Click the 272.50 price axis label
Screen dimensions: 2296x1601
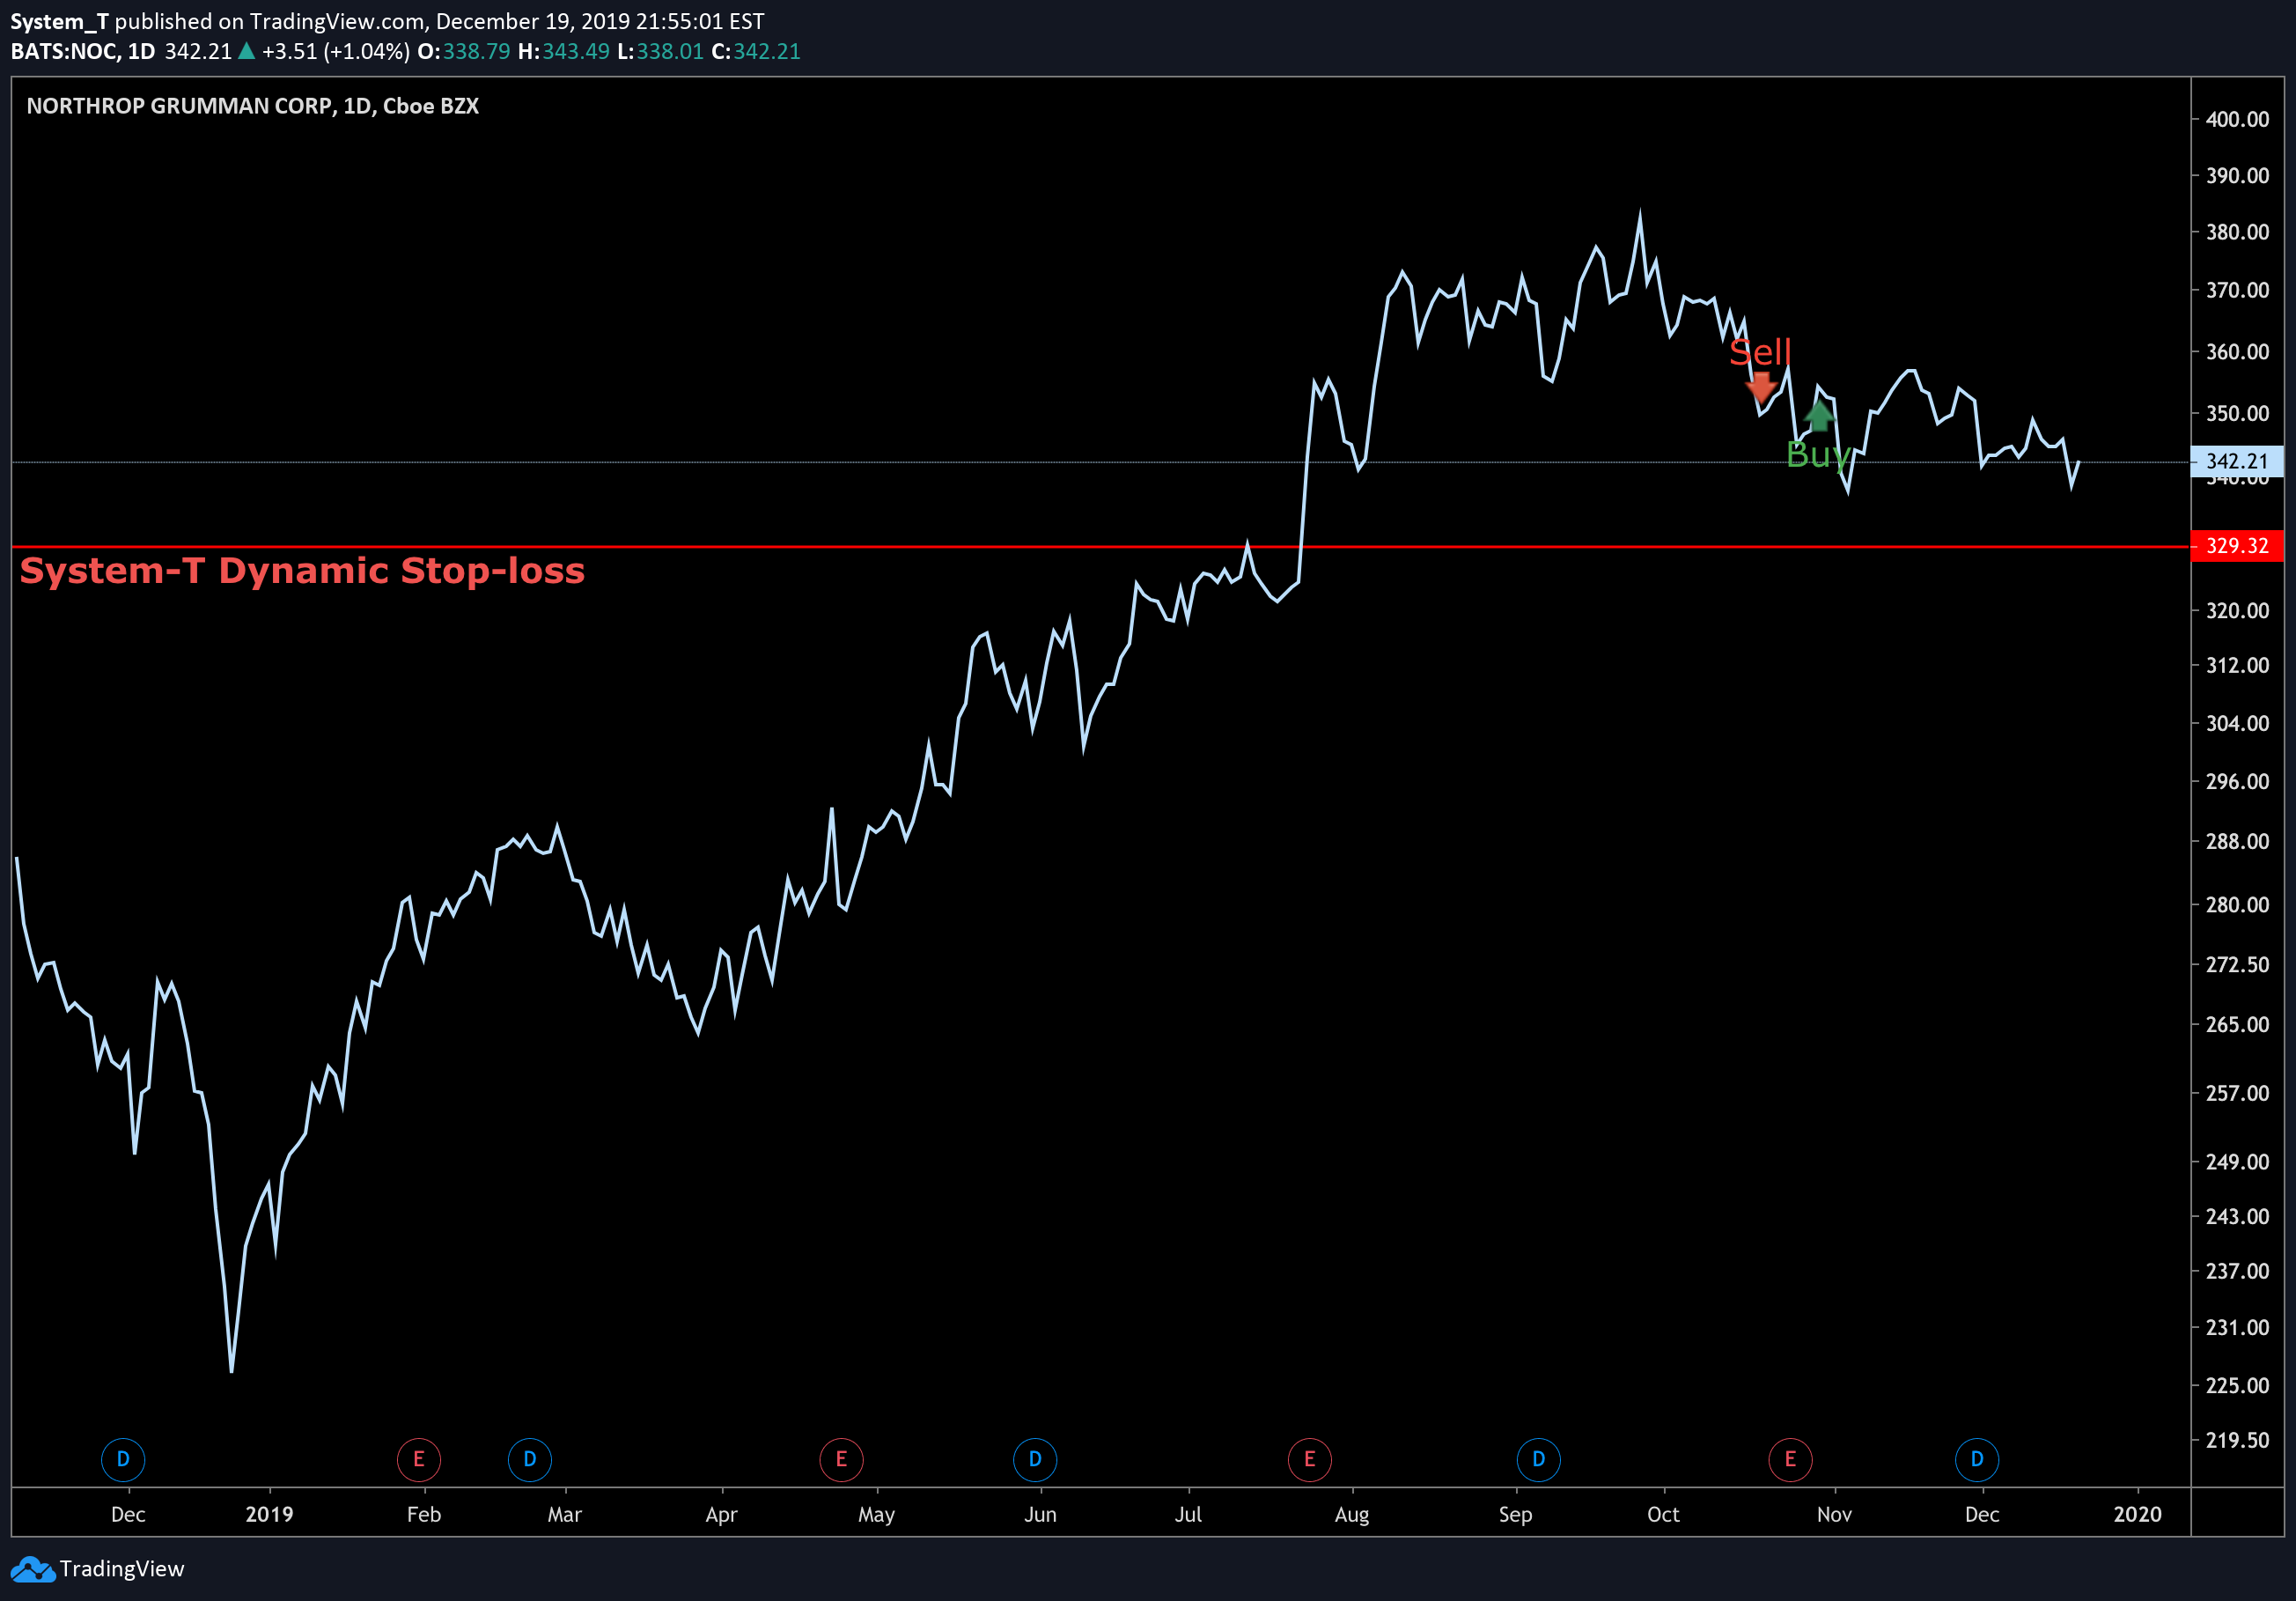[x=2238, y=965]
